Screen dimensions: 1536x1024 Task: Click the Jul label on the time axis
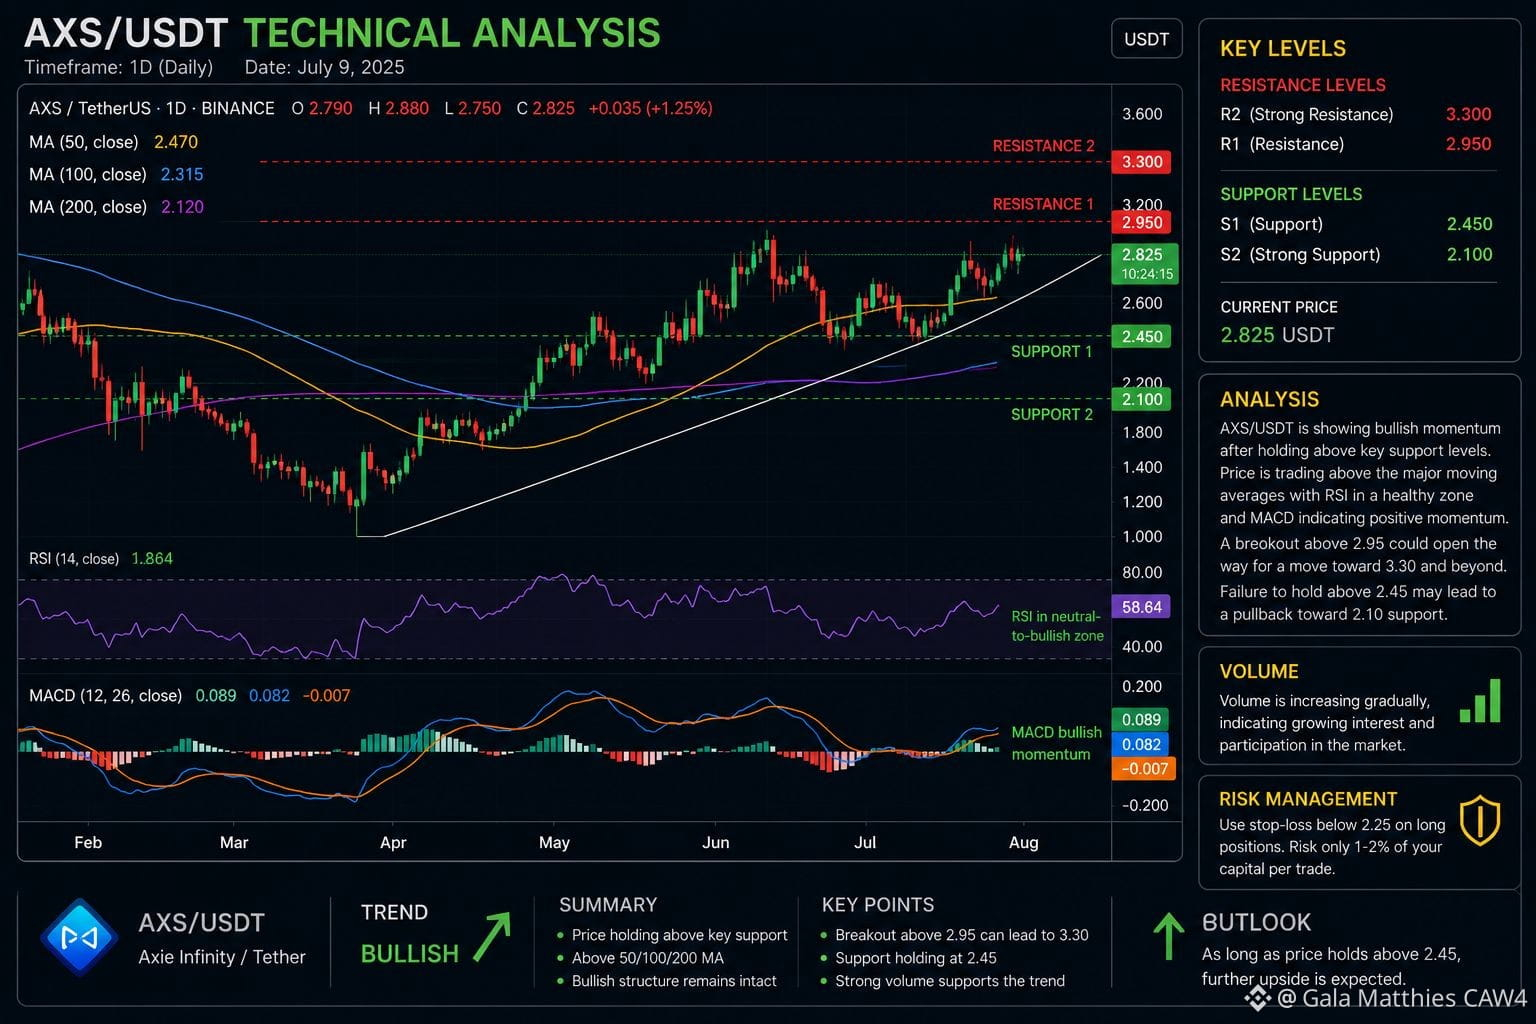click(865, 842)
